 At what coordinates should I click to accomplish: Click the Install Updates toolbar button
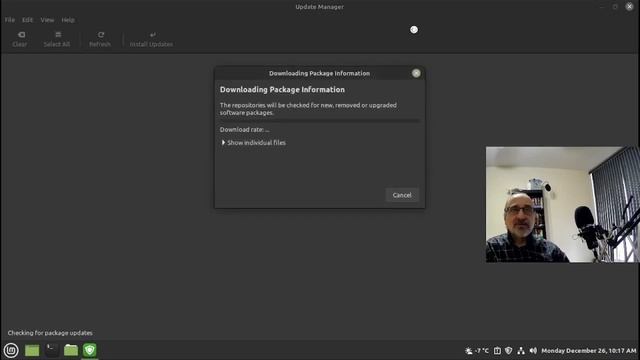pyautogui.click(x=151, y=39)
